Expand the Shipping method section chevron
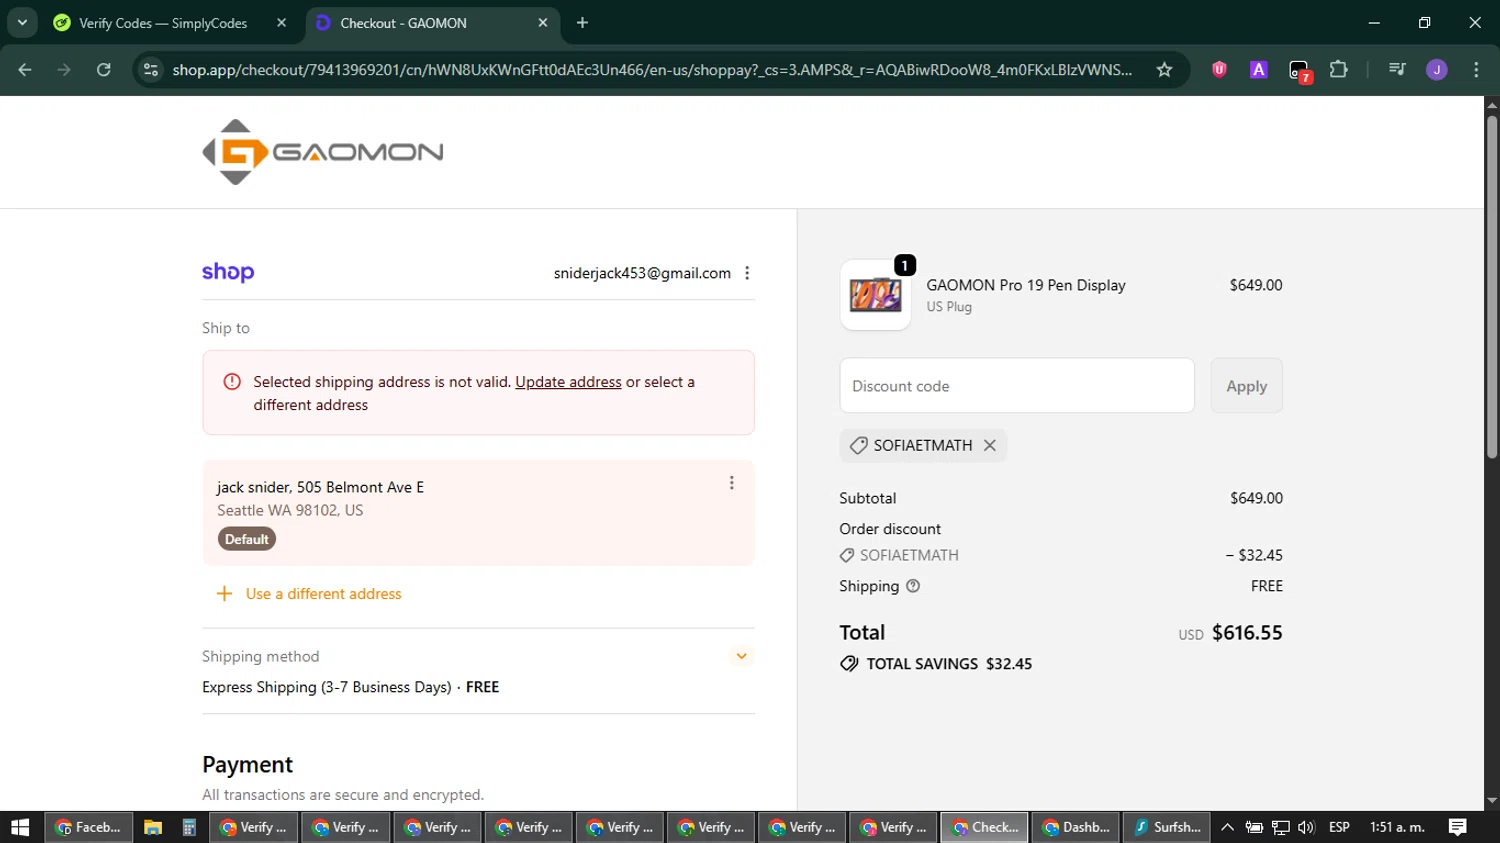The height and width of the screenshot is (843, 1500). click(742, 656)
